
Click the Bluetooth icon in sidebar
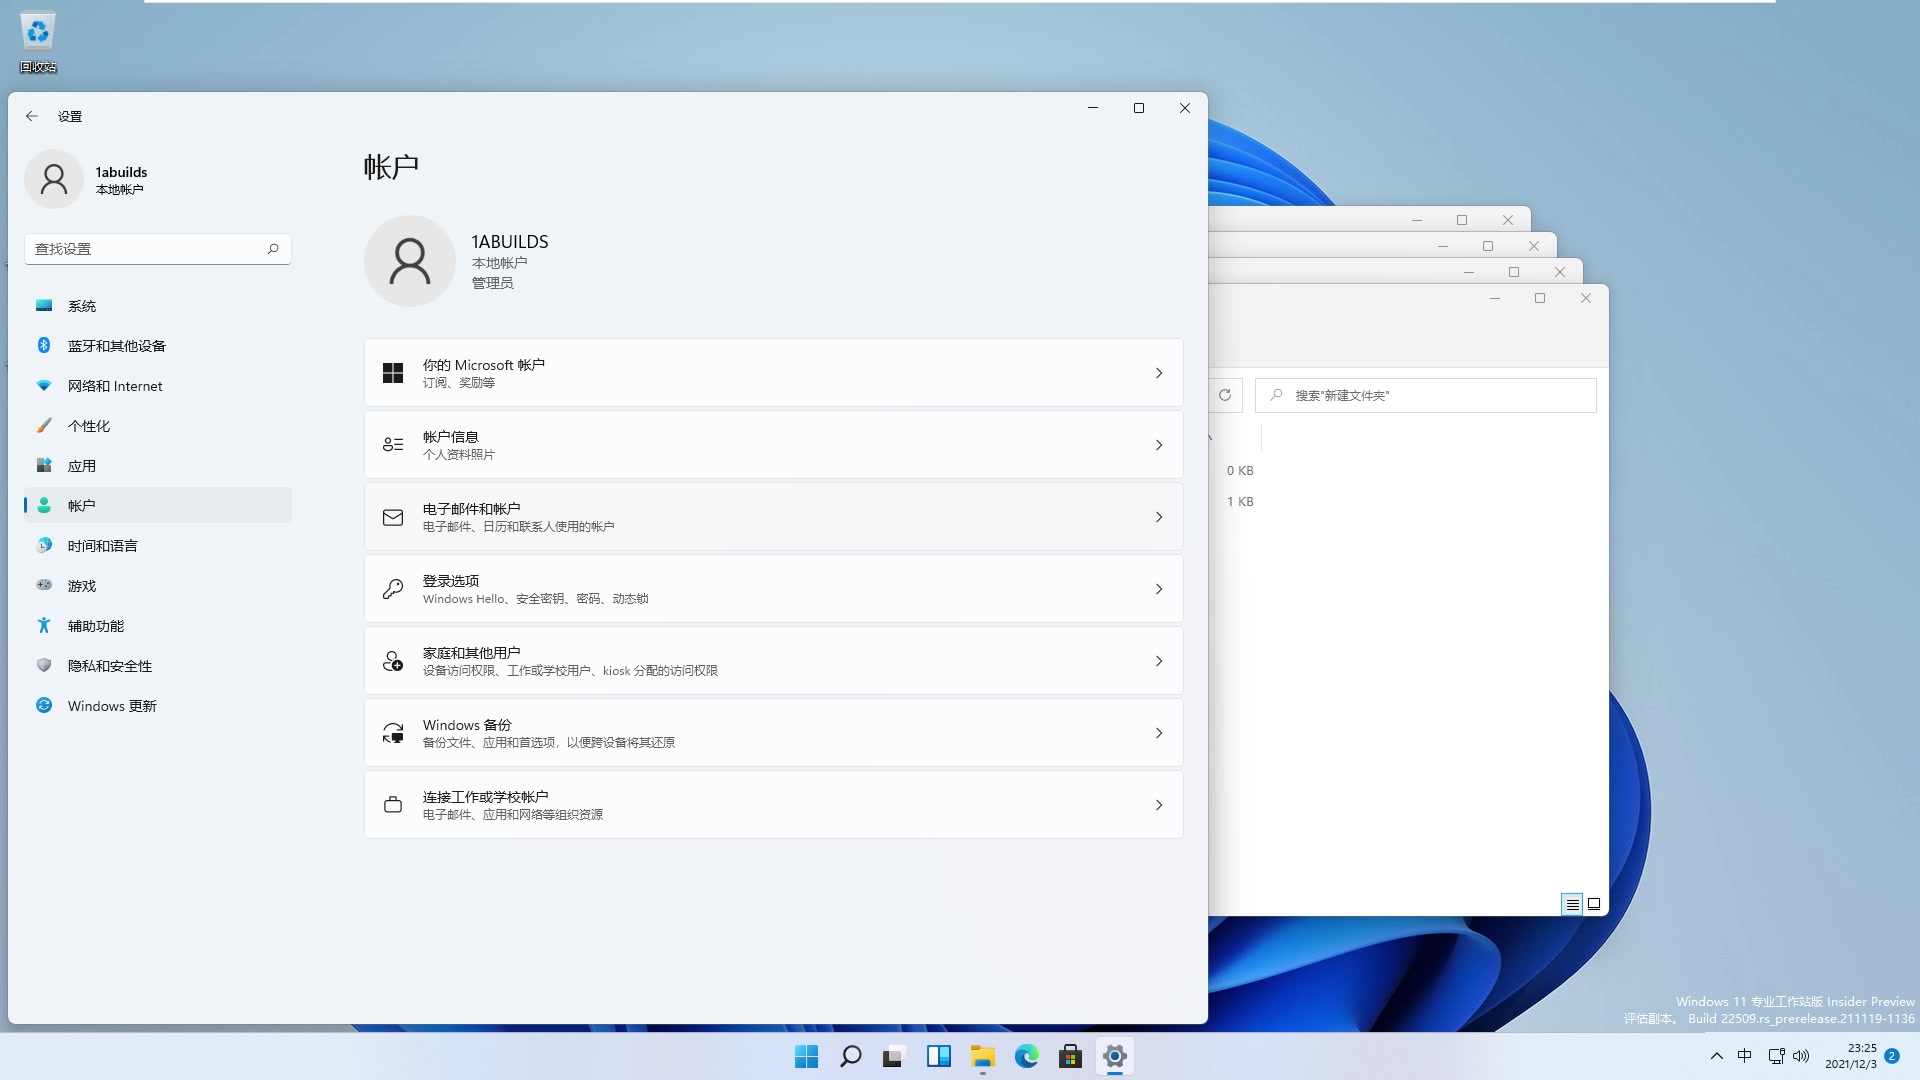click(44, 345)
